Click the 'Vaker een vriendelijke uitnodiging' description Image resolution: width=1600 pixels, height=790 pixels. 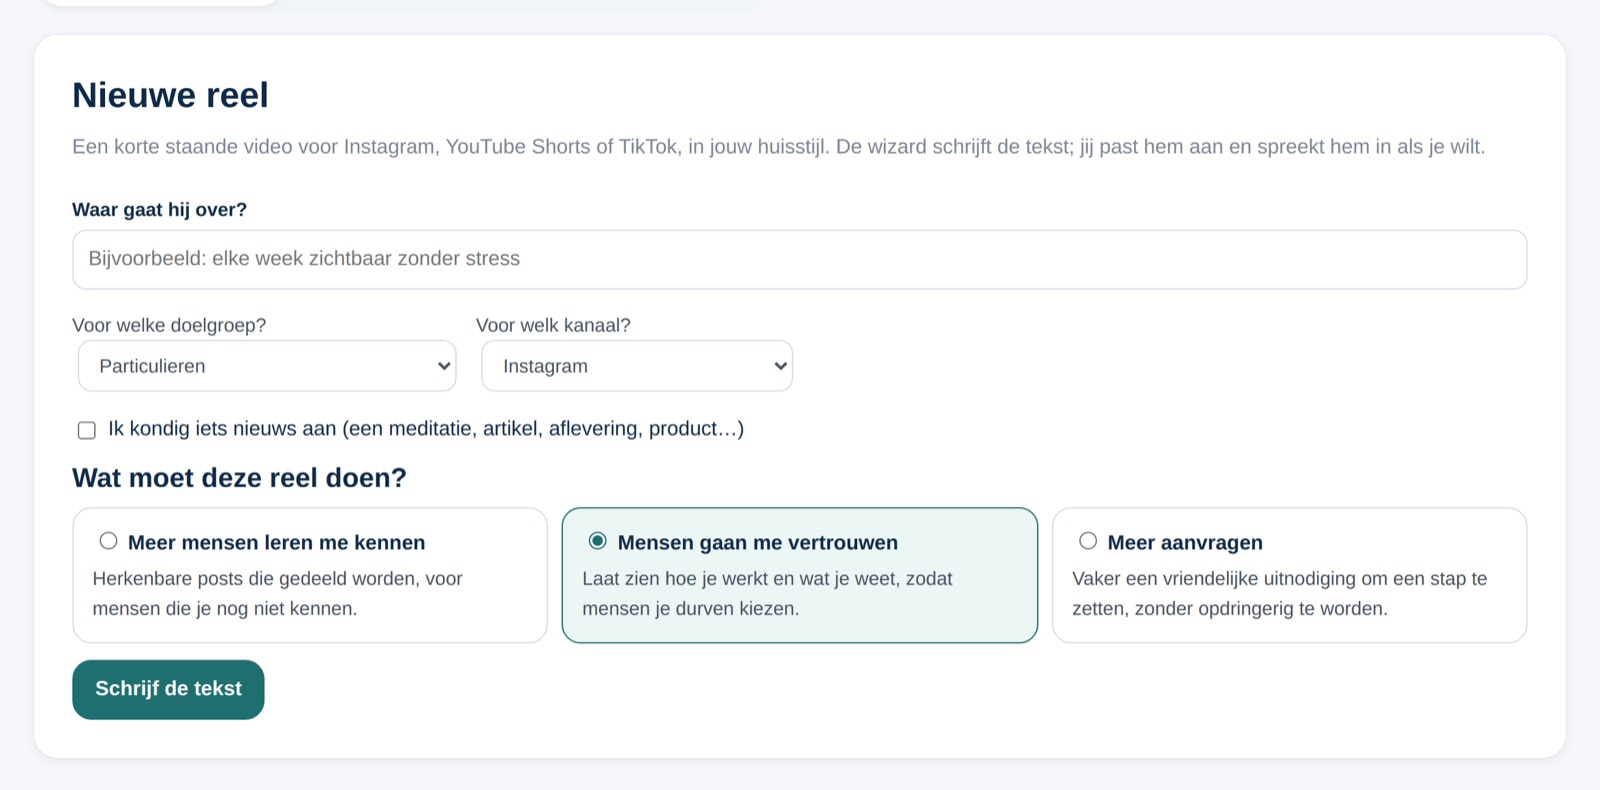(1279, 593)
